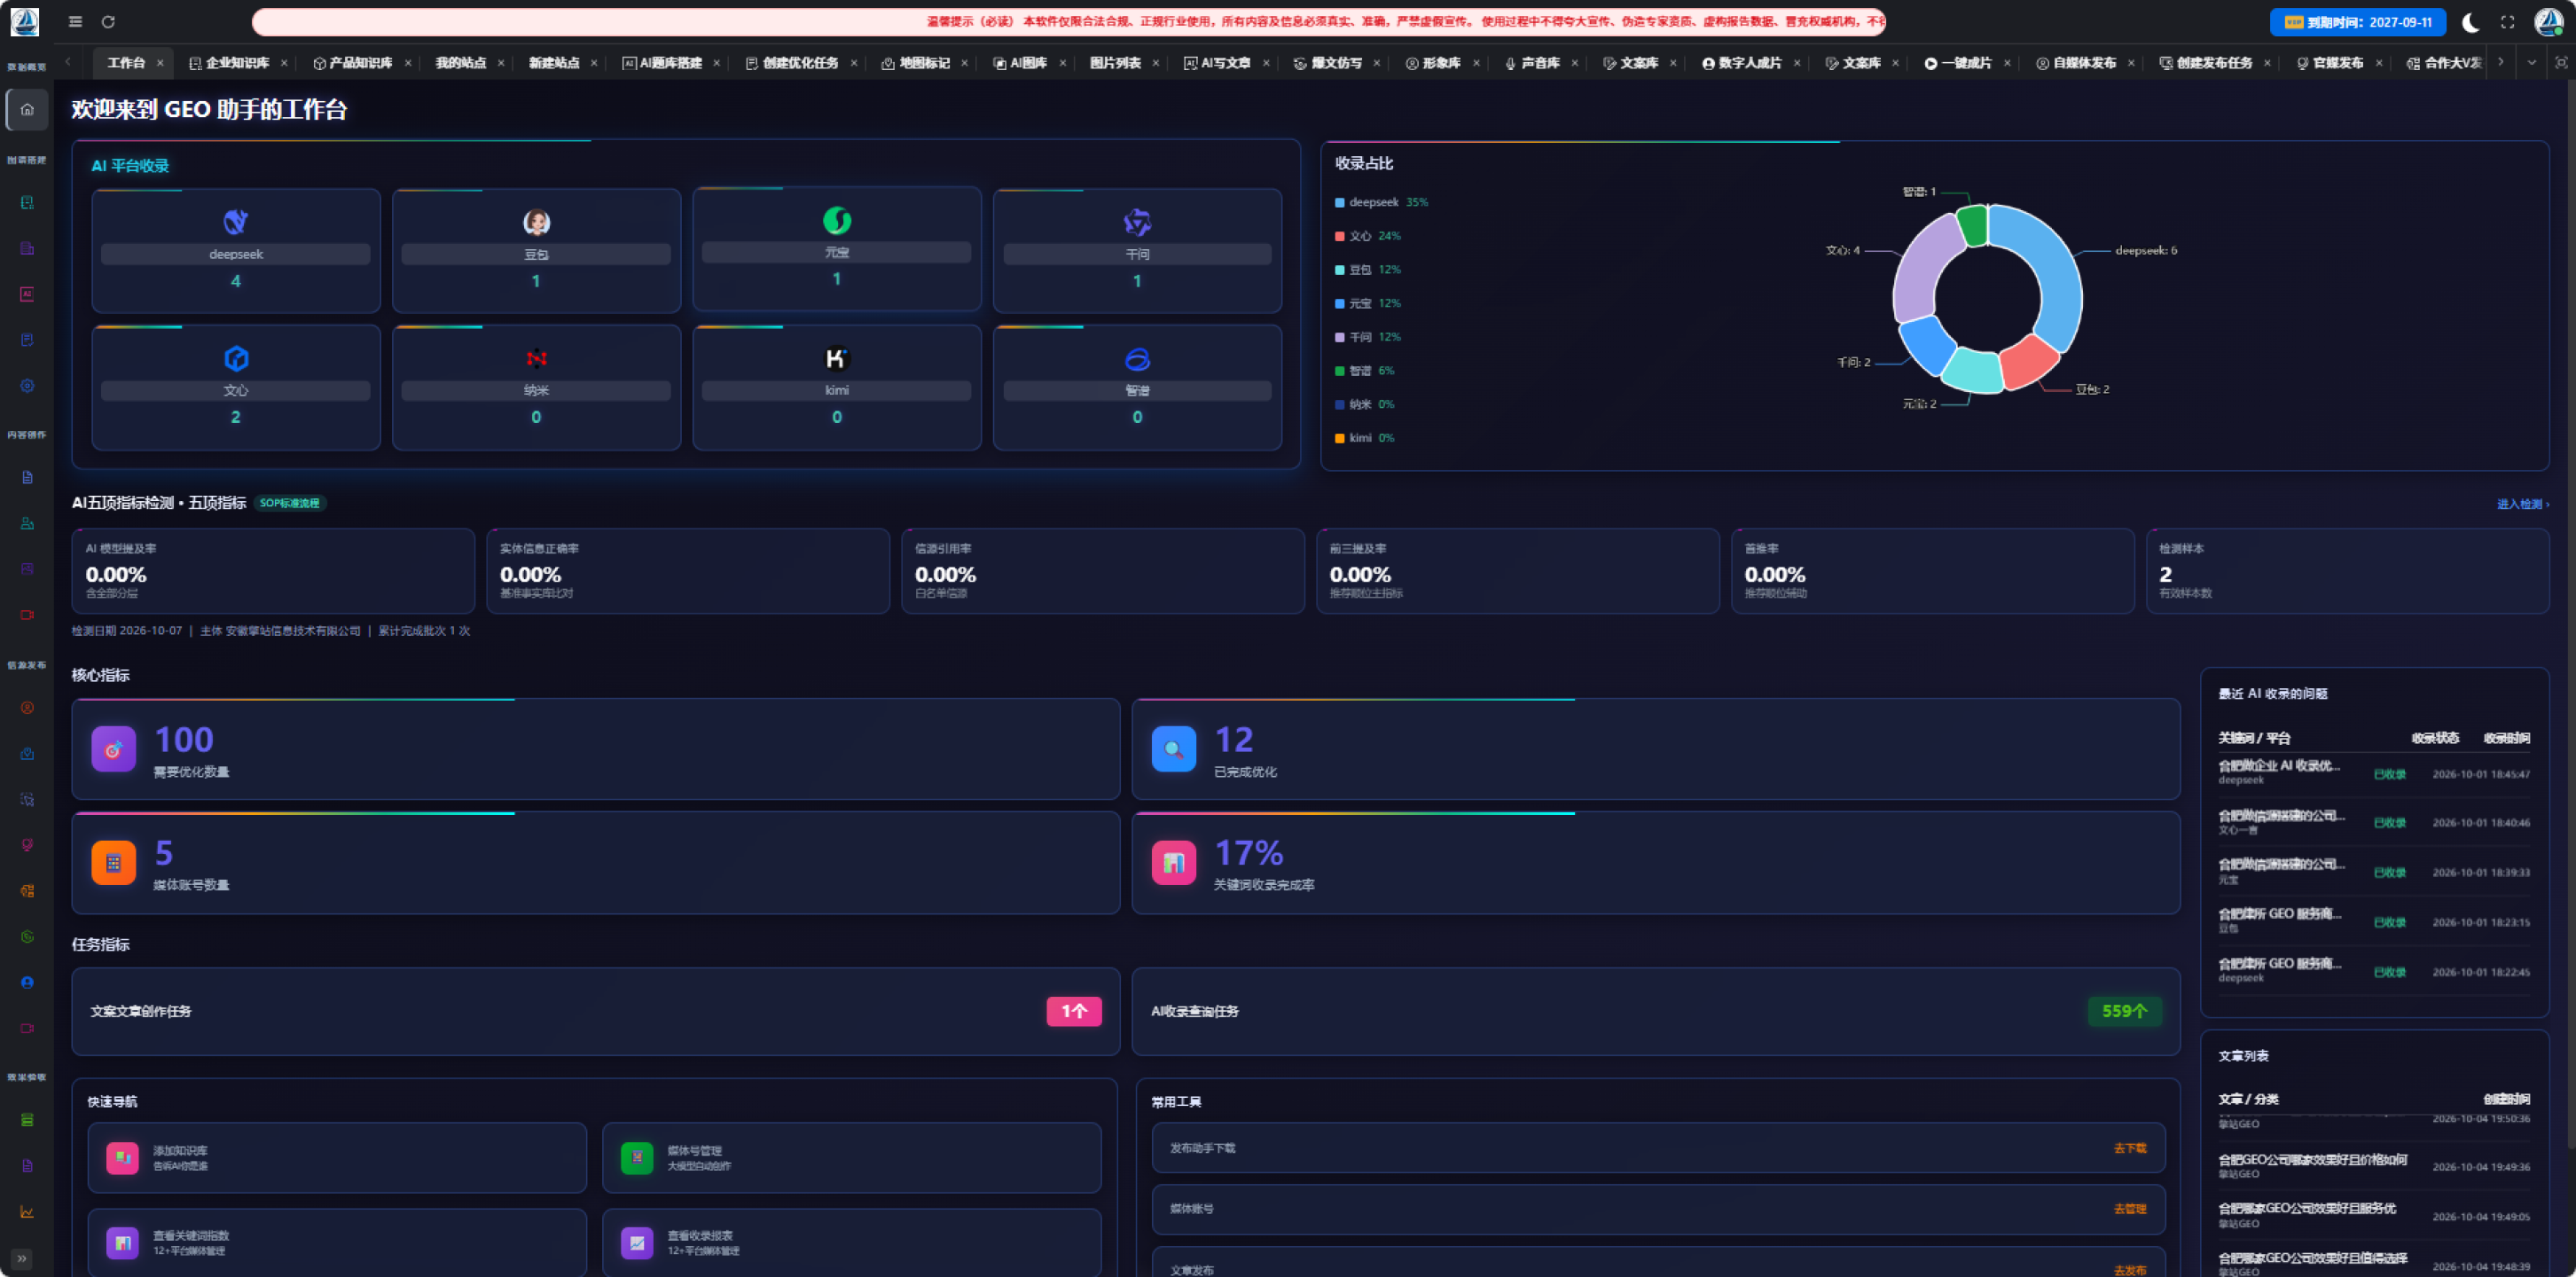Click the hamburger menu toggle icon
The image size is (2576, 1277).
75,21
